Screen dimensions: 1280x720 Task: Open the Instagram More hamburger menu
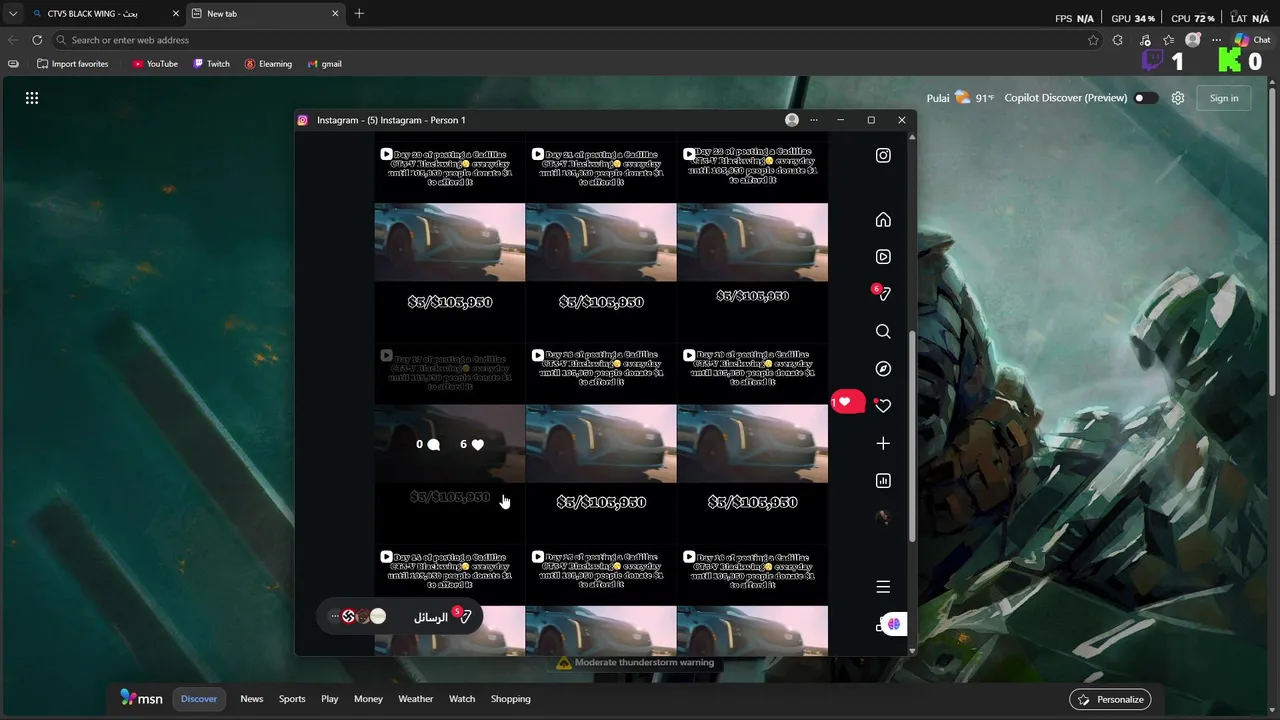point(883,587)
